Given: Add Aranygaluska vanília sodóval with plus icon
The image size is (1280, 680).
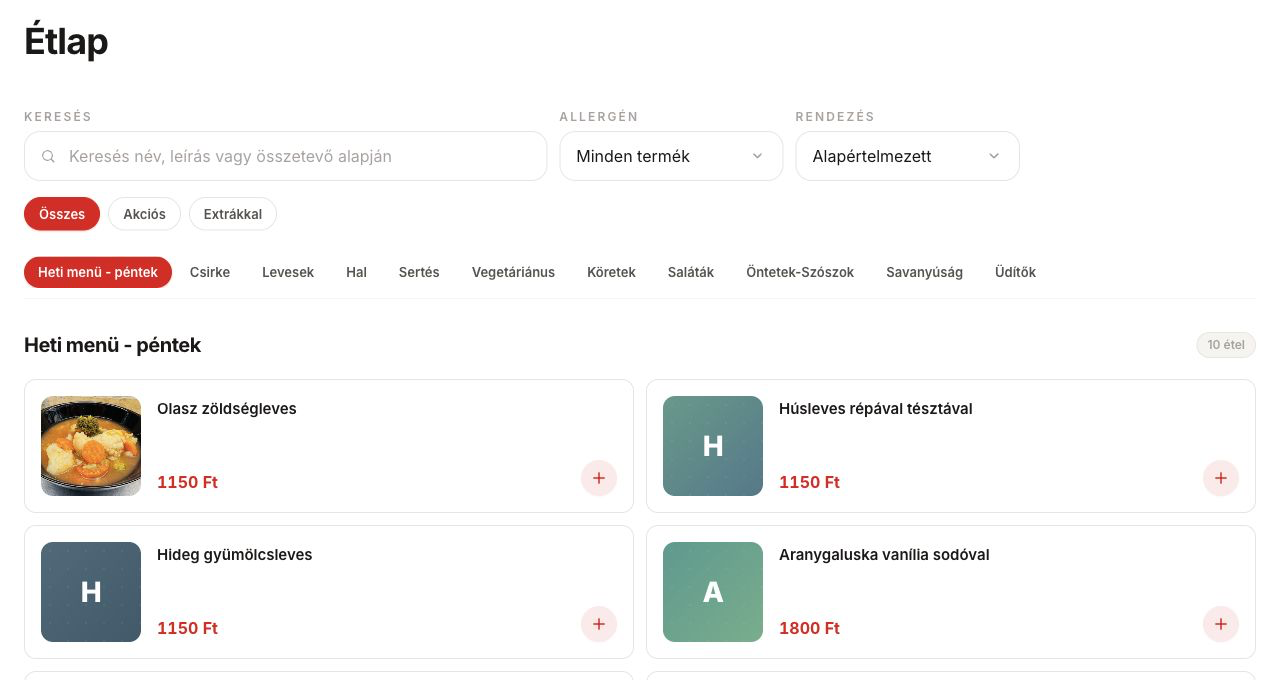Looking at the screenshot, I should click(1221, 624).
